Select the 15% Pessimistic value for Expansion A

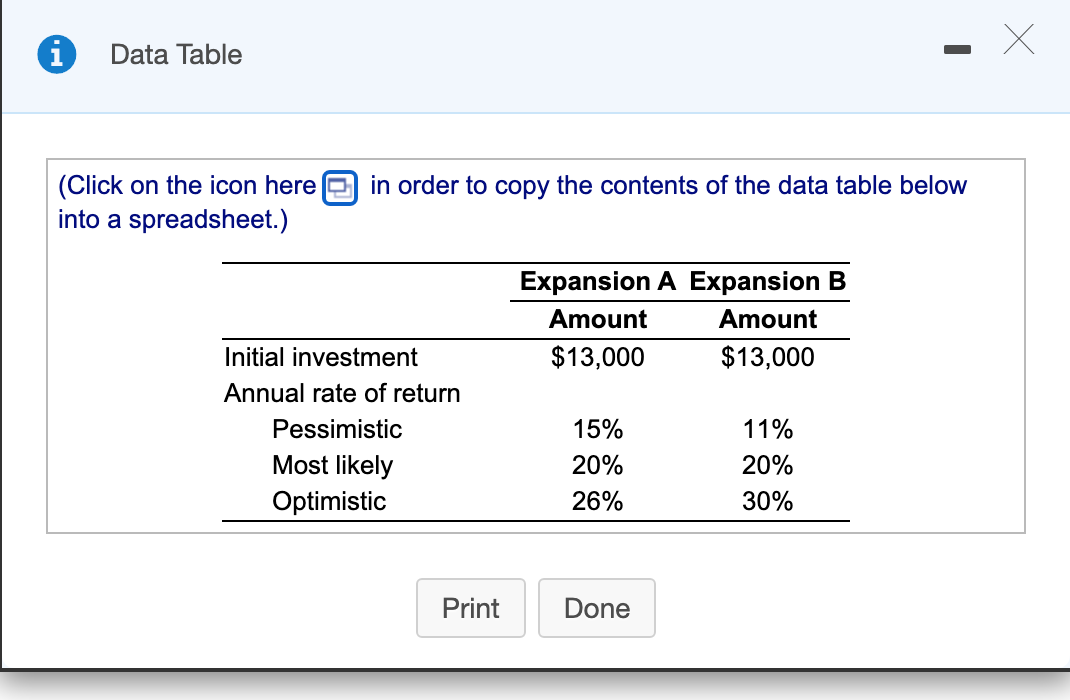(x=597, y=429)
